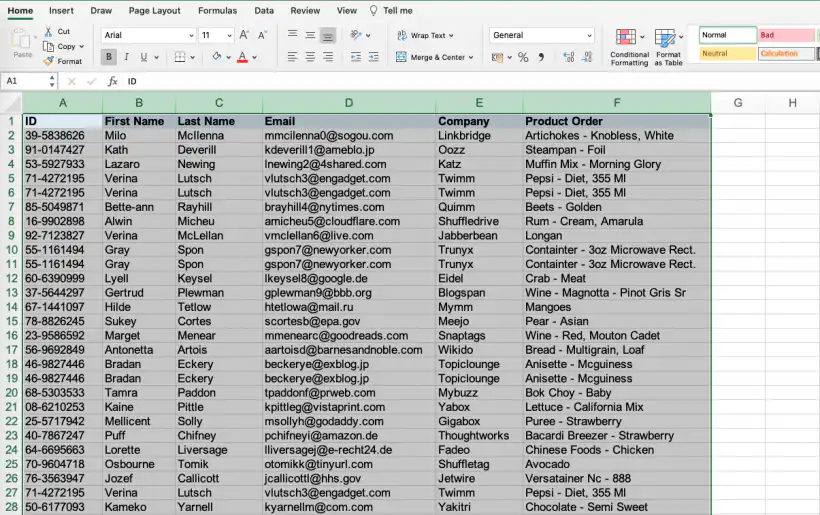Open the View ribbon tab
820x515 pixels.
[x=346, y=10]
